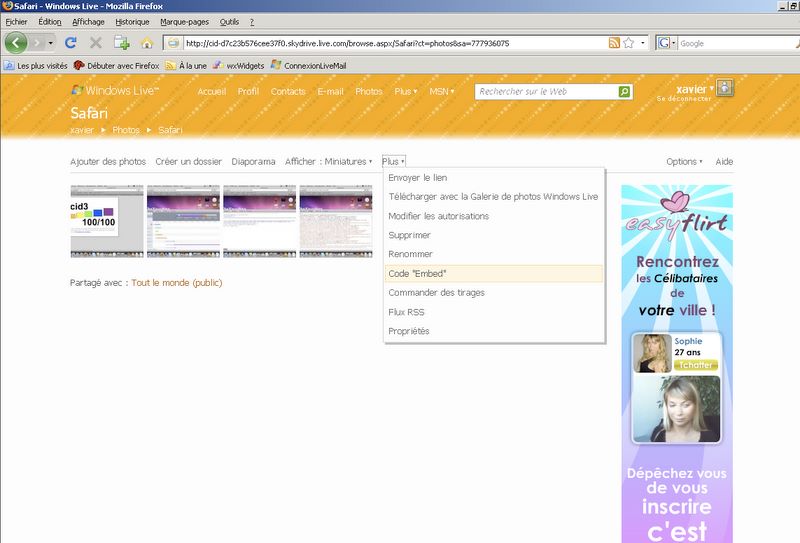
Task: Click xavier's profile picture icon
Action: pyautogui.click(x=725, y=87)
